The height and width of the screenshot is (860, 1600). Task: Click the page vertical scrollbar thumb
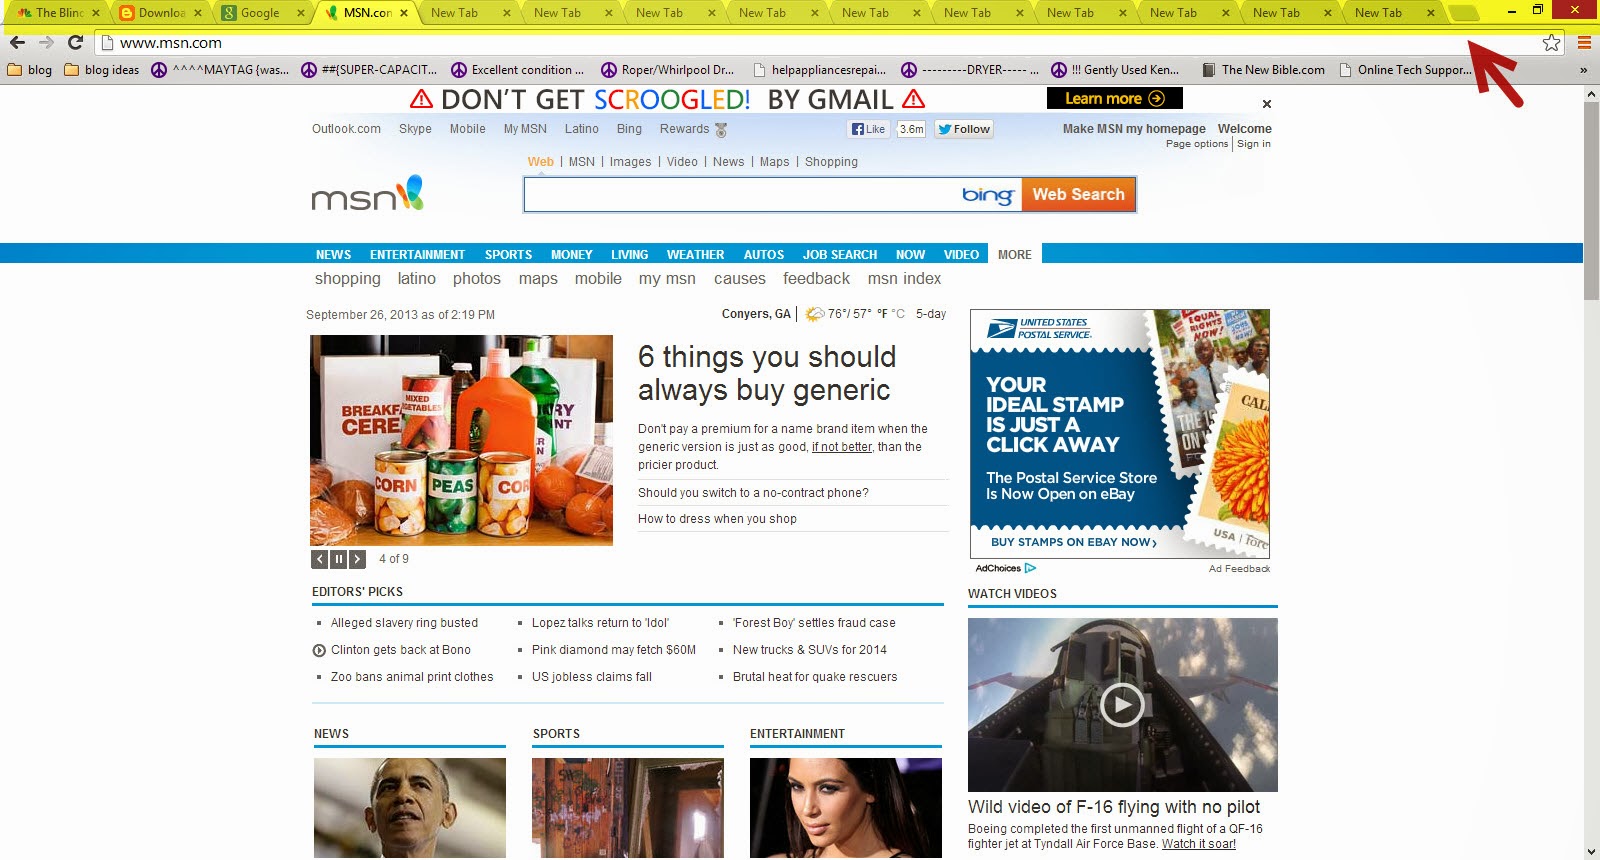click(1591, 200)
